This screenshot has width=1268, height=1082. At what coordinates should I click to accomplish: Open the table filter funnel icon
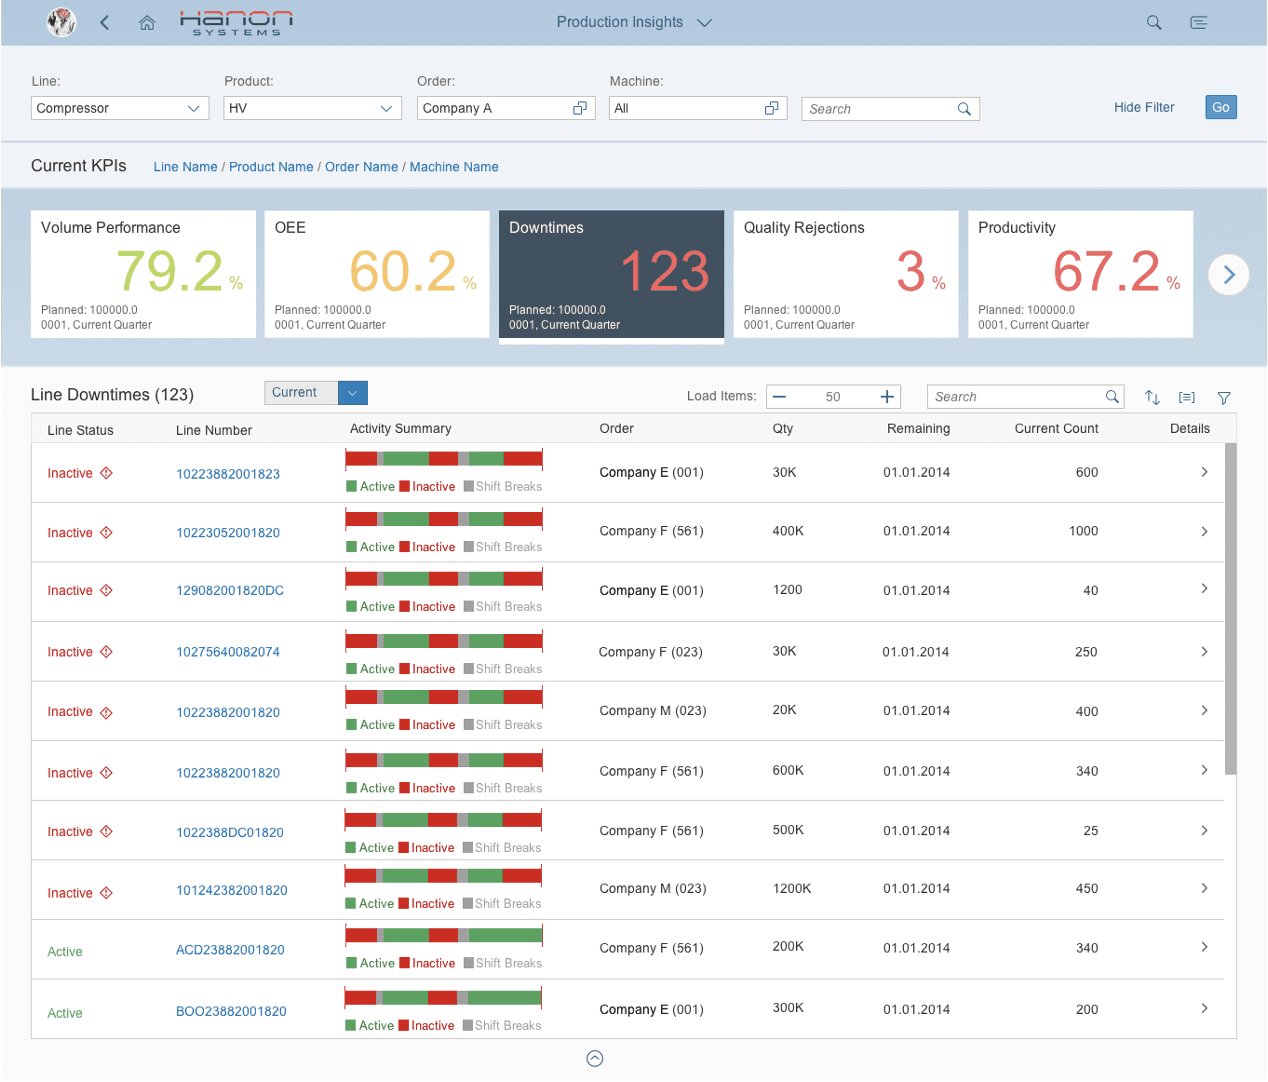(x=1224, y=397)
